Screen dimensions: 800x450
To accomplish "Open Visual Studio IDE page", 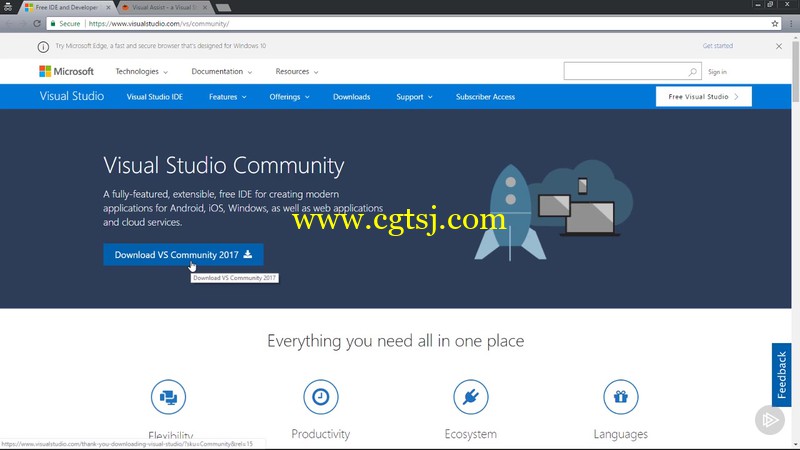I will [155, 97].
